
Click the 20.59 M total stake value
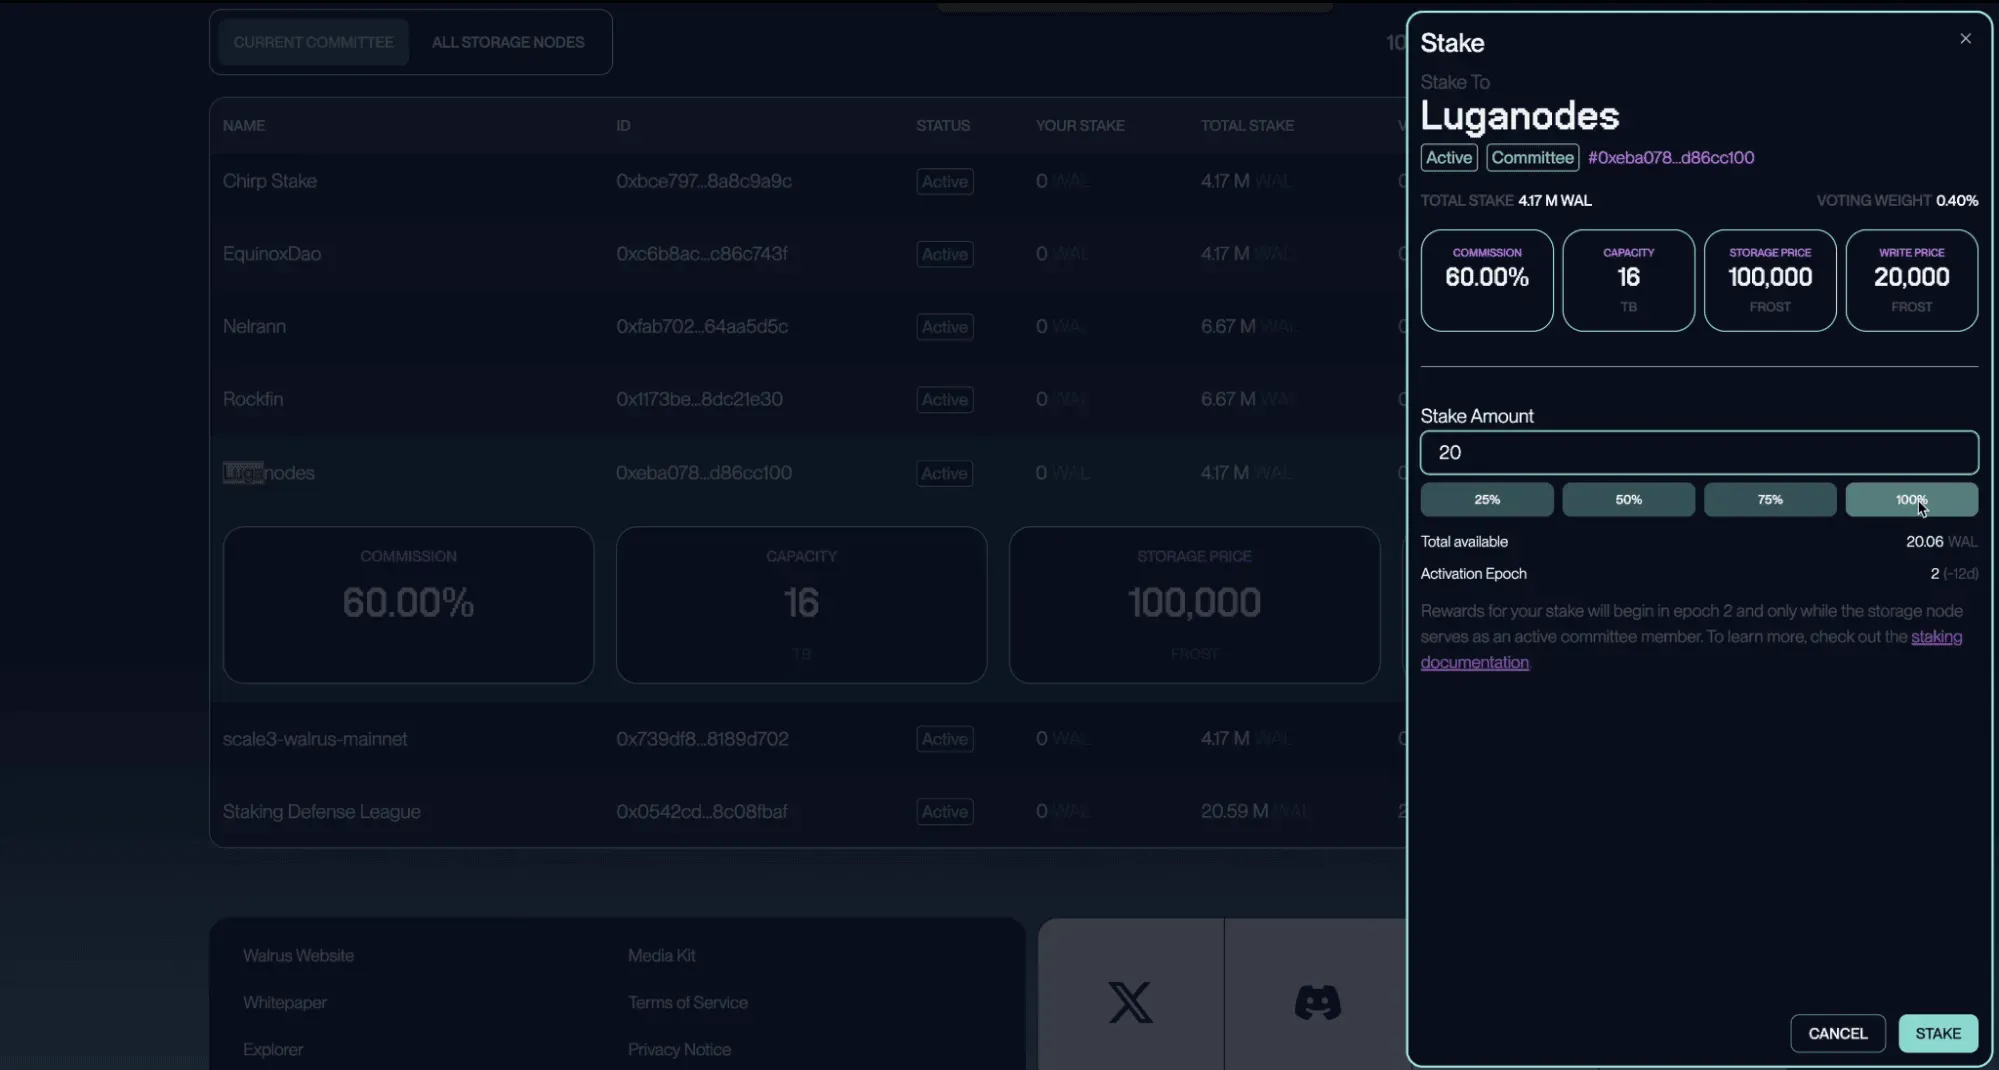point(1234,812)
